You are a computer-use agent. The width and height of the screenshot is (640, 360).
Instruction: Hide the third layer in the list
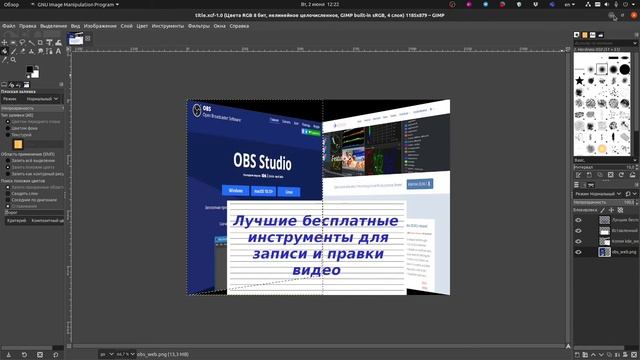578,241
